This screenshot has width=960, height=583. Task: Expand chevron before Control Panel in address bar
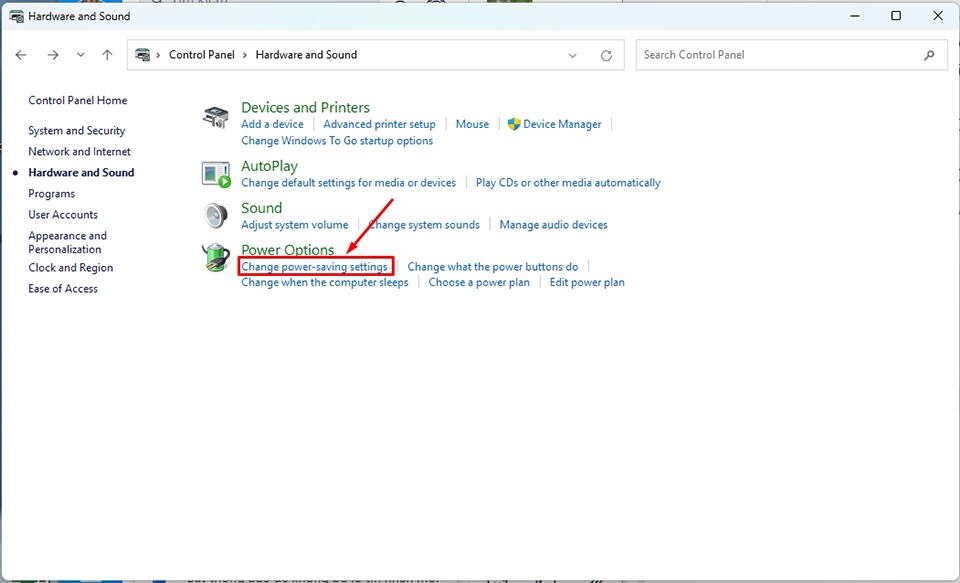coord(158,55)
